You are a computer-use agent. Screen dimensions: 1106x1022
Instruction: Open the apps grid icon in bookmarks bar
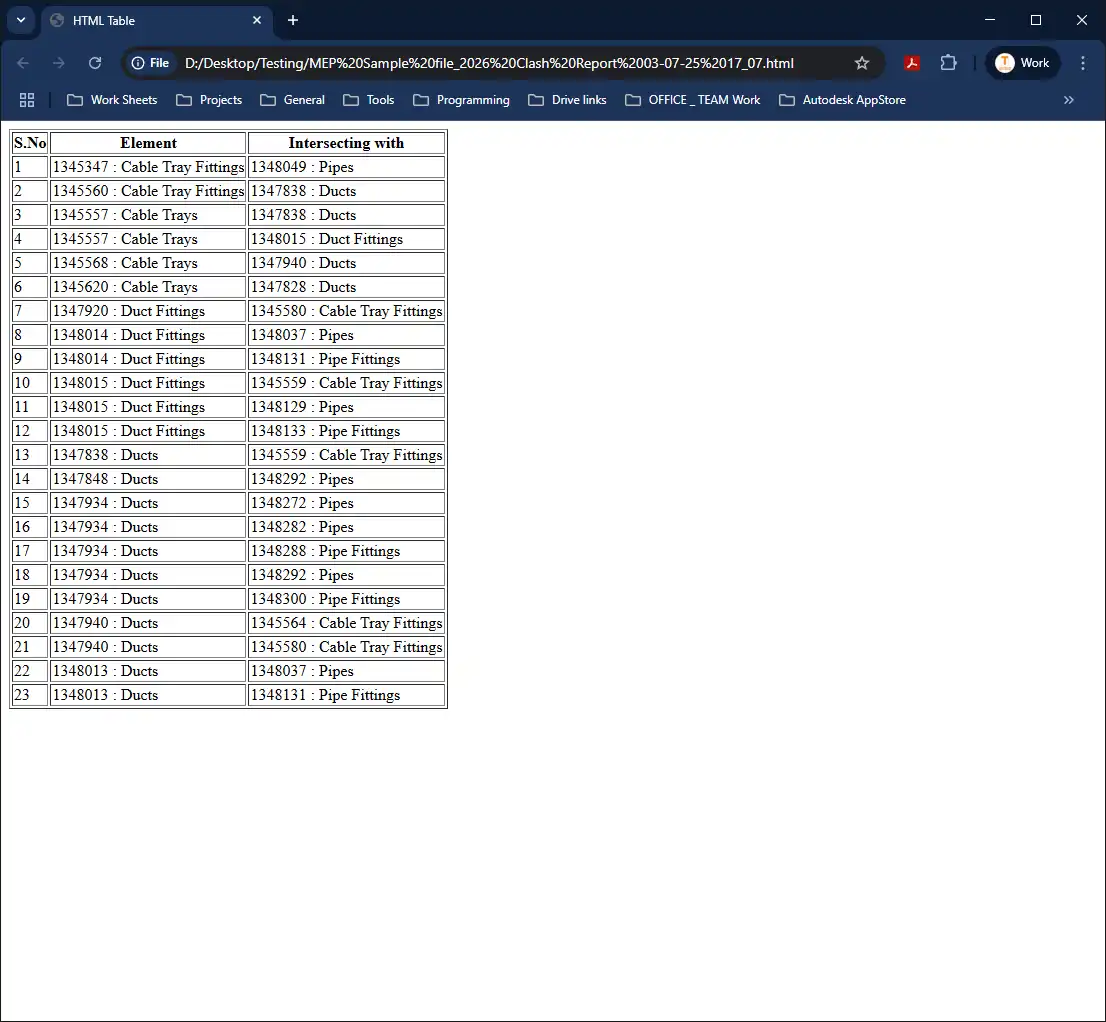(x=27, y=100)
